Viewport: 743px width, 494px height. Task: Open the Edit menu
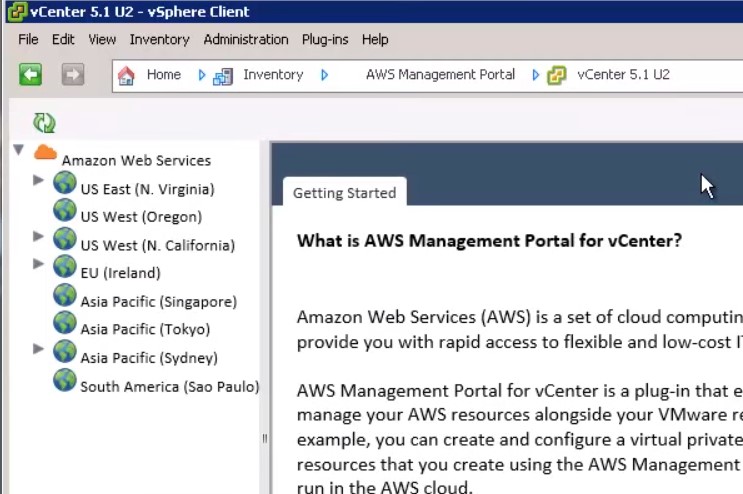[63, 39]
